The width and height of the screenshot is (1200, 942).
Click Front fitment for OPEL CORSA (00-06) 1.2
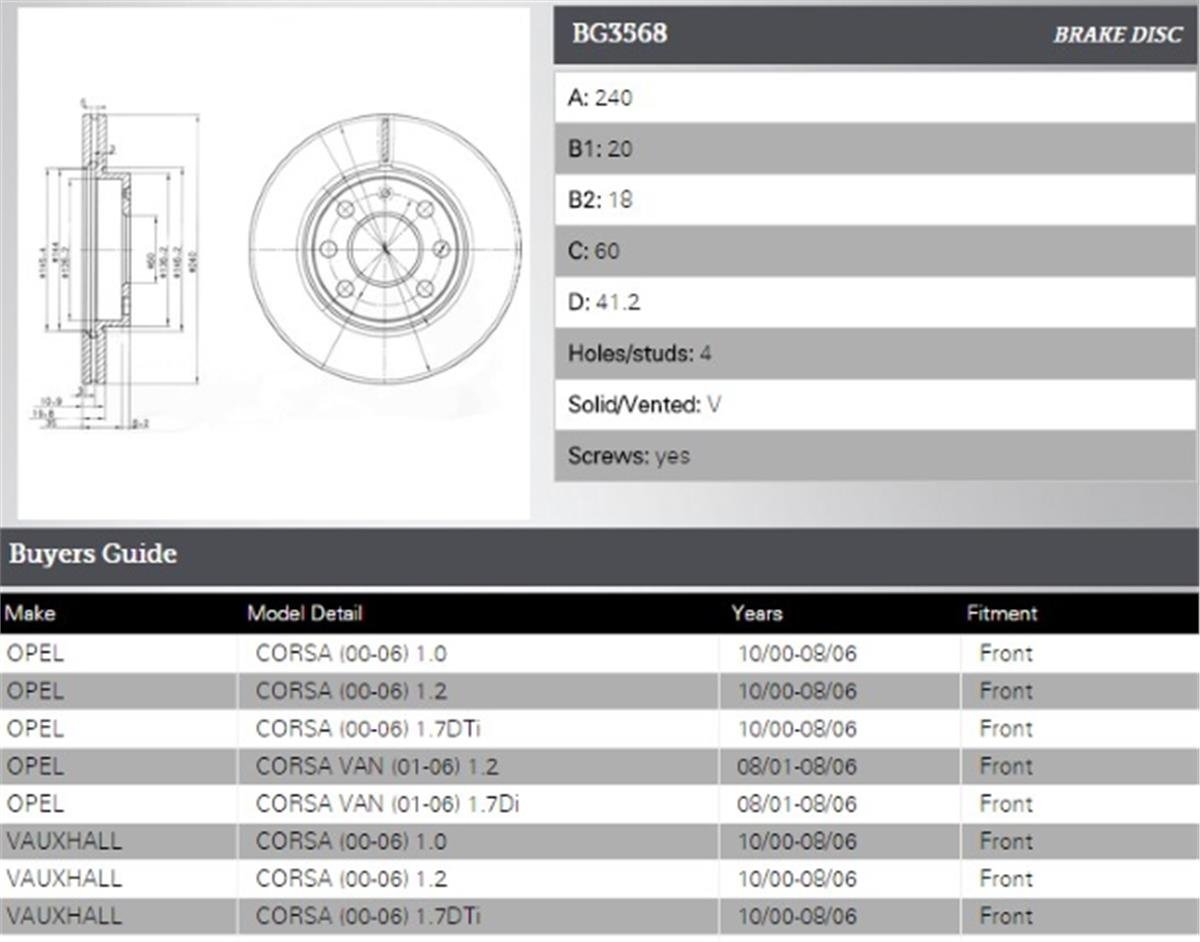[x=1006, y=691]
